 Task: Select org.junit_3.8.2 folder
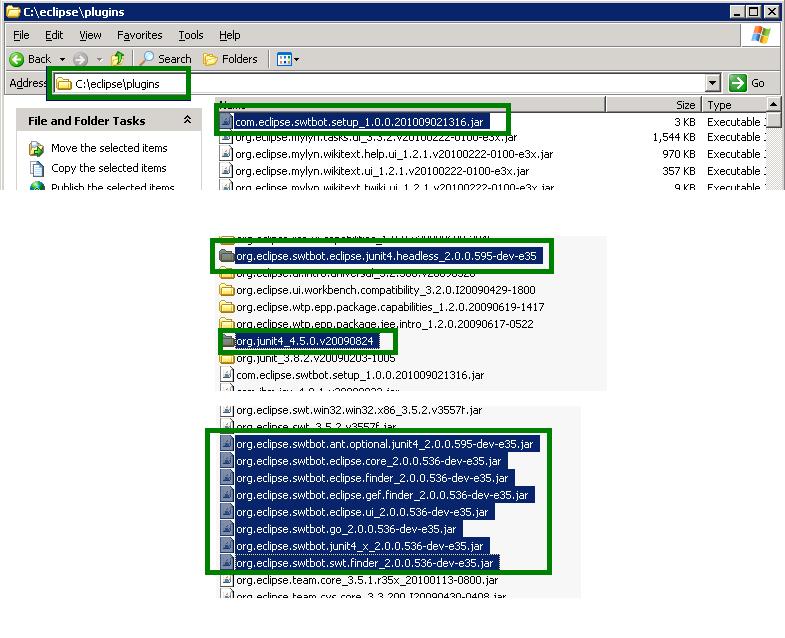click(x=315, y=358)
